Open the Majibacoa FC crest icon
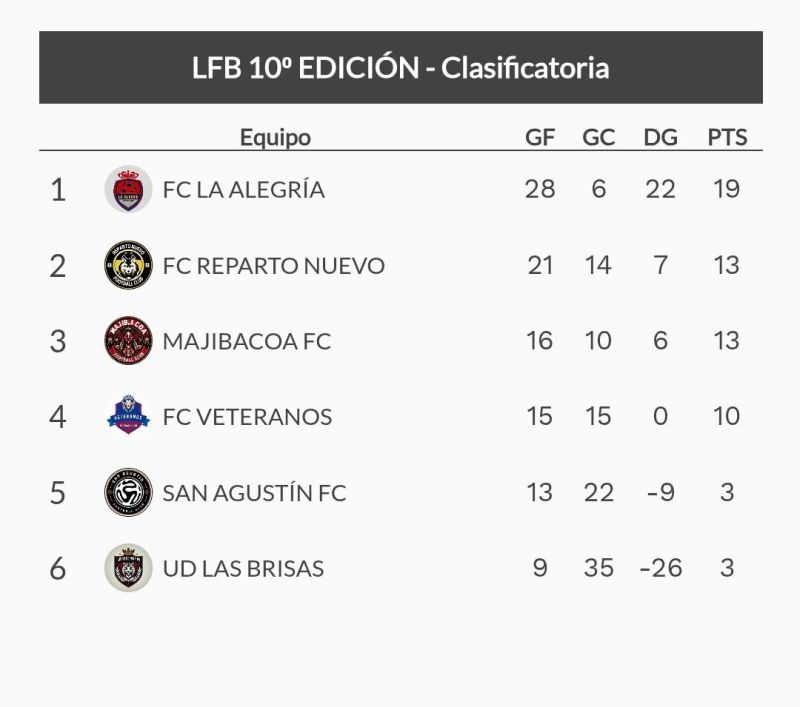The width and height of the screenshot is (800, 707). (128, 341)
